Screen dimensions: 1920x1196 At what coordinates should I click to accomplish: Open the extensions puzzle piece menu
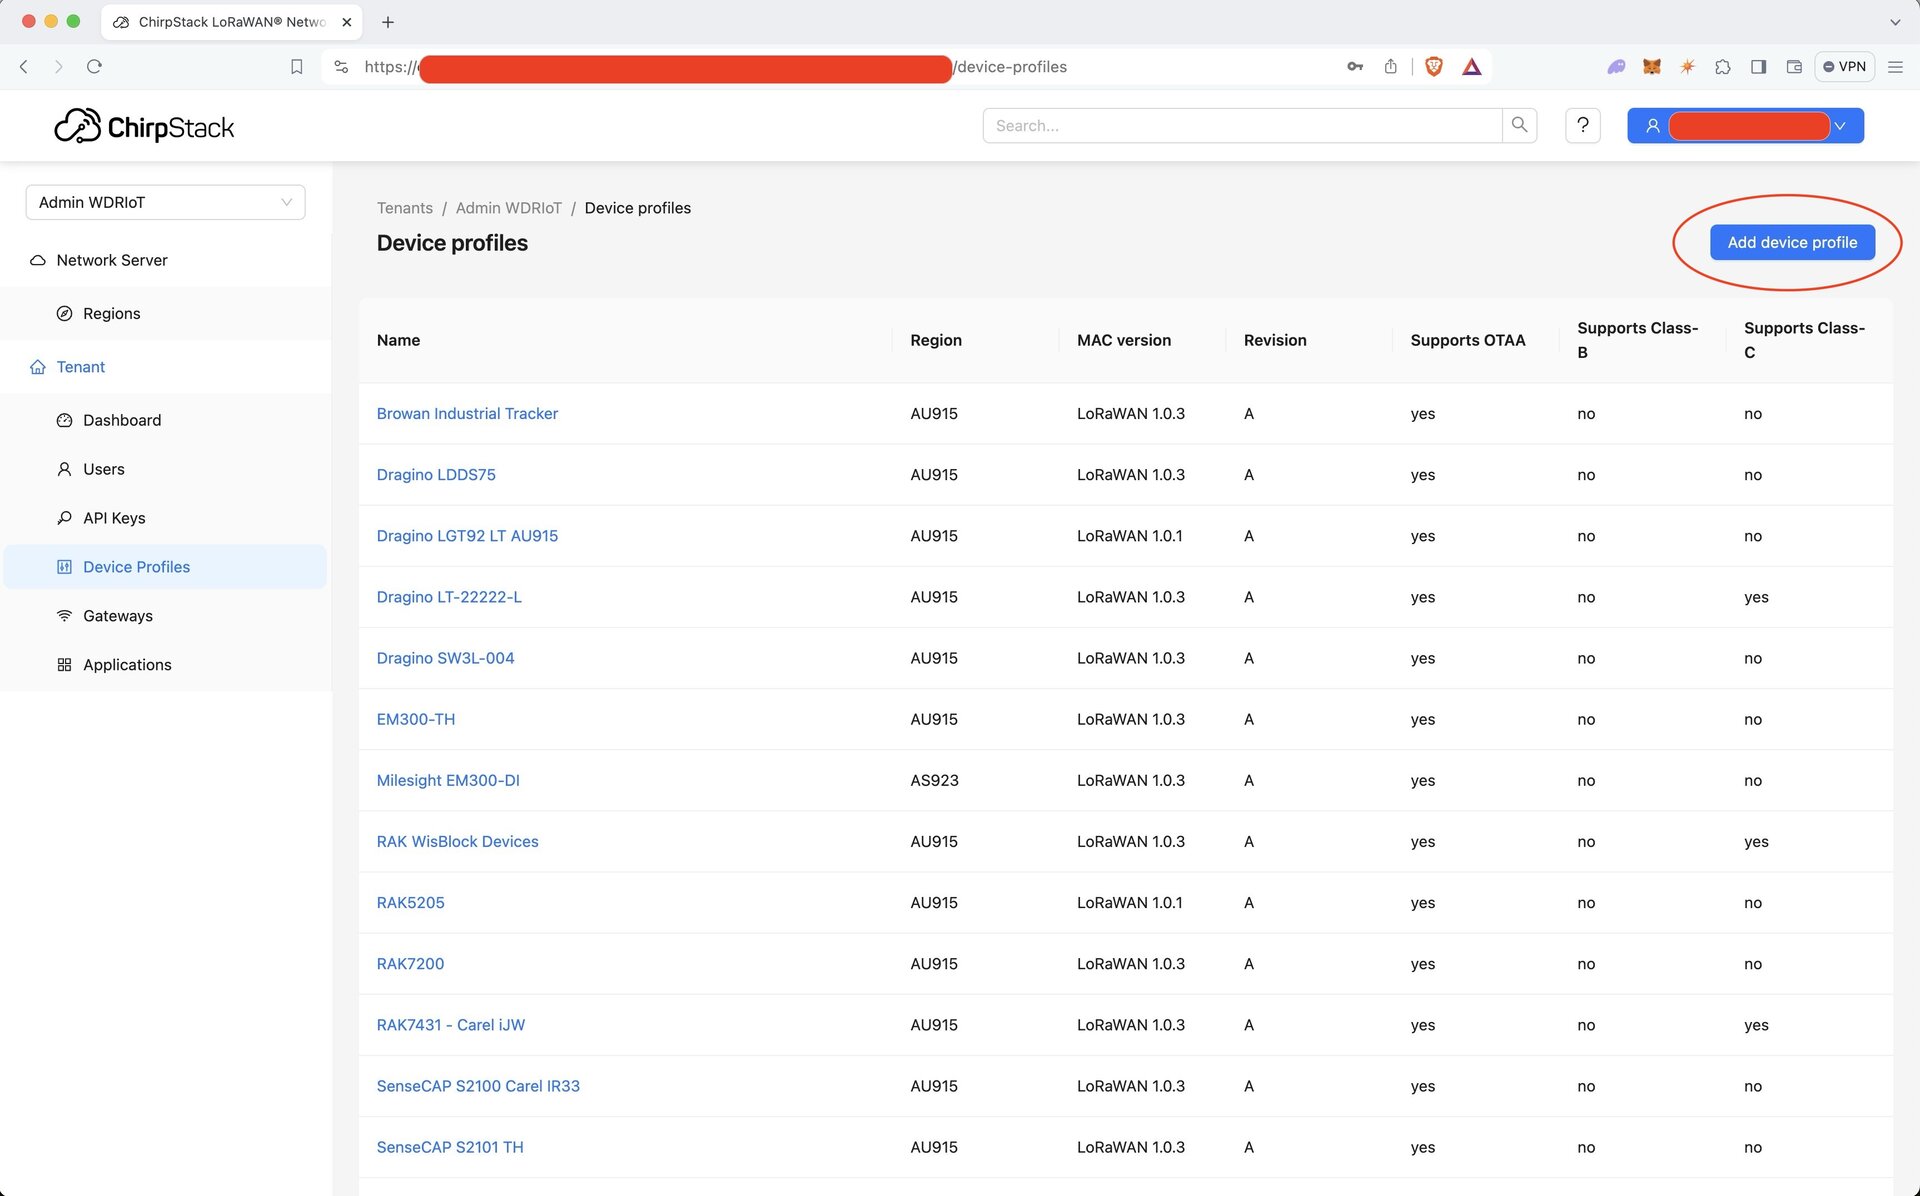1722,67
